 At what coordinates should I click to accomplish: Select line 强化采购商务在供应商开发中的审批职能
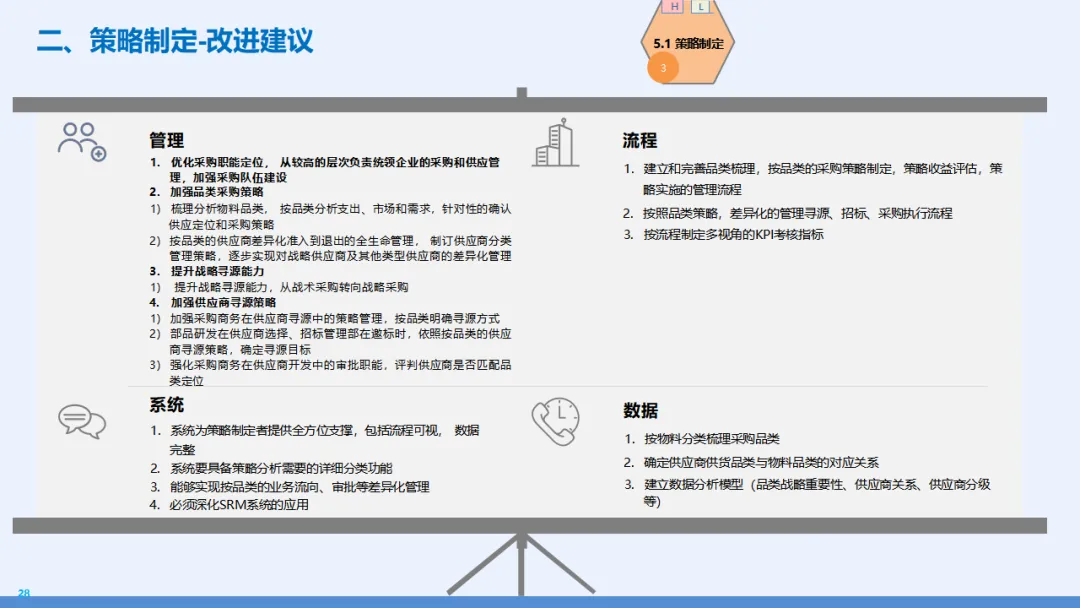point(331,373)
